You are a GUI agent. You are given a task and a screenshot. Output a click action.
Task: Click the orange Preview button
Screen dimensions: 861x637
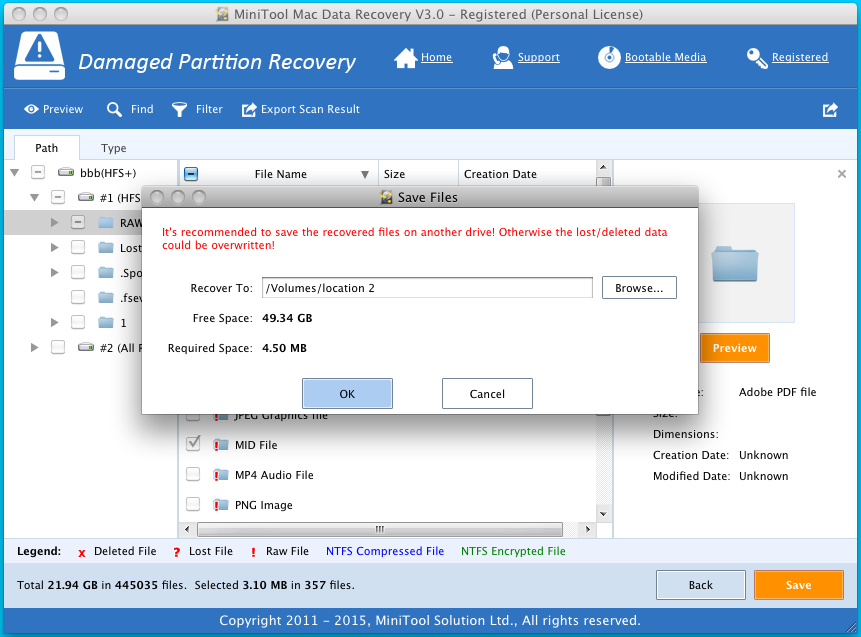735,348
